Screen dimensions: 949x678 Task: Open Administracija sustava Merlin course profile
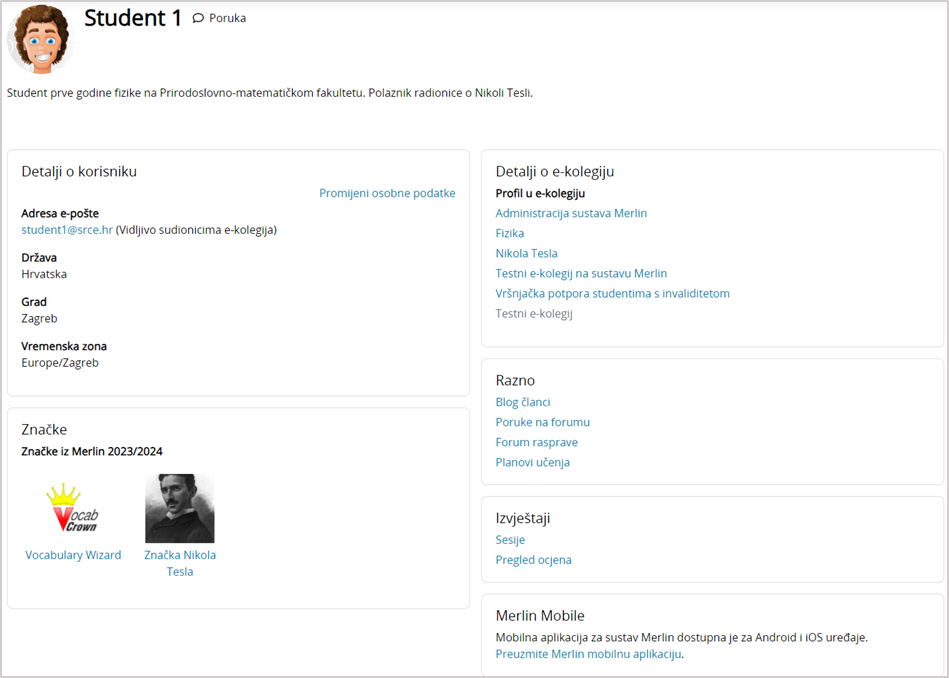click(571, 213)
